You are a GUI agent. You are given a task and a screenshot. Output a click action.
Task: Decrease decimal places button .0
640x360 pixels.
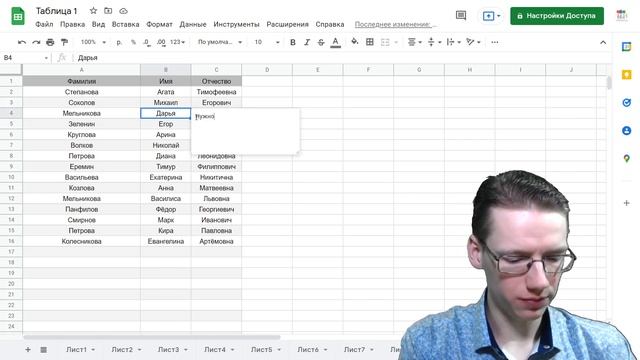pos(147,42)
